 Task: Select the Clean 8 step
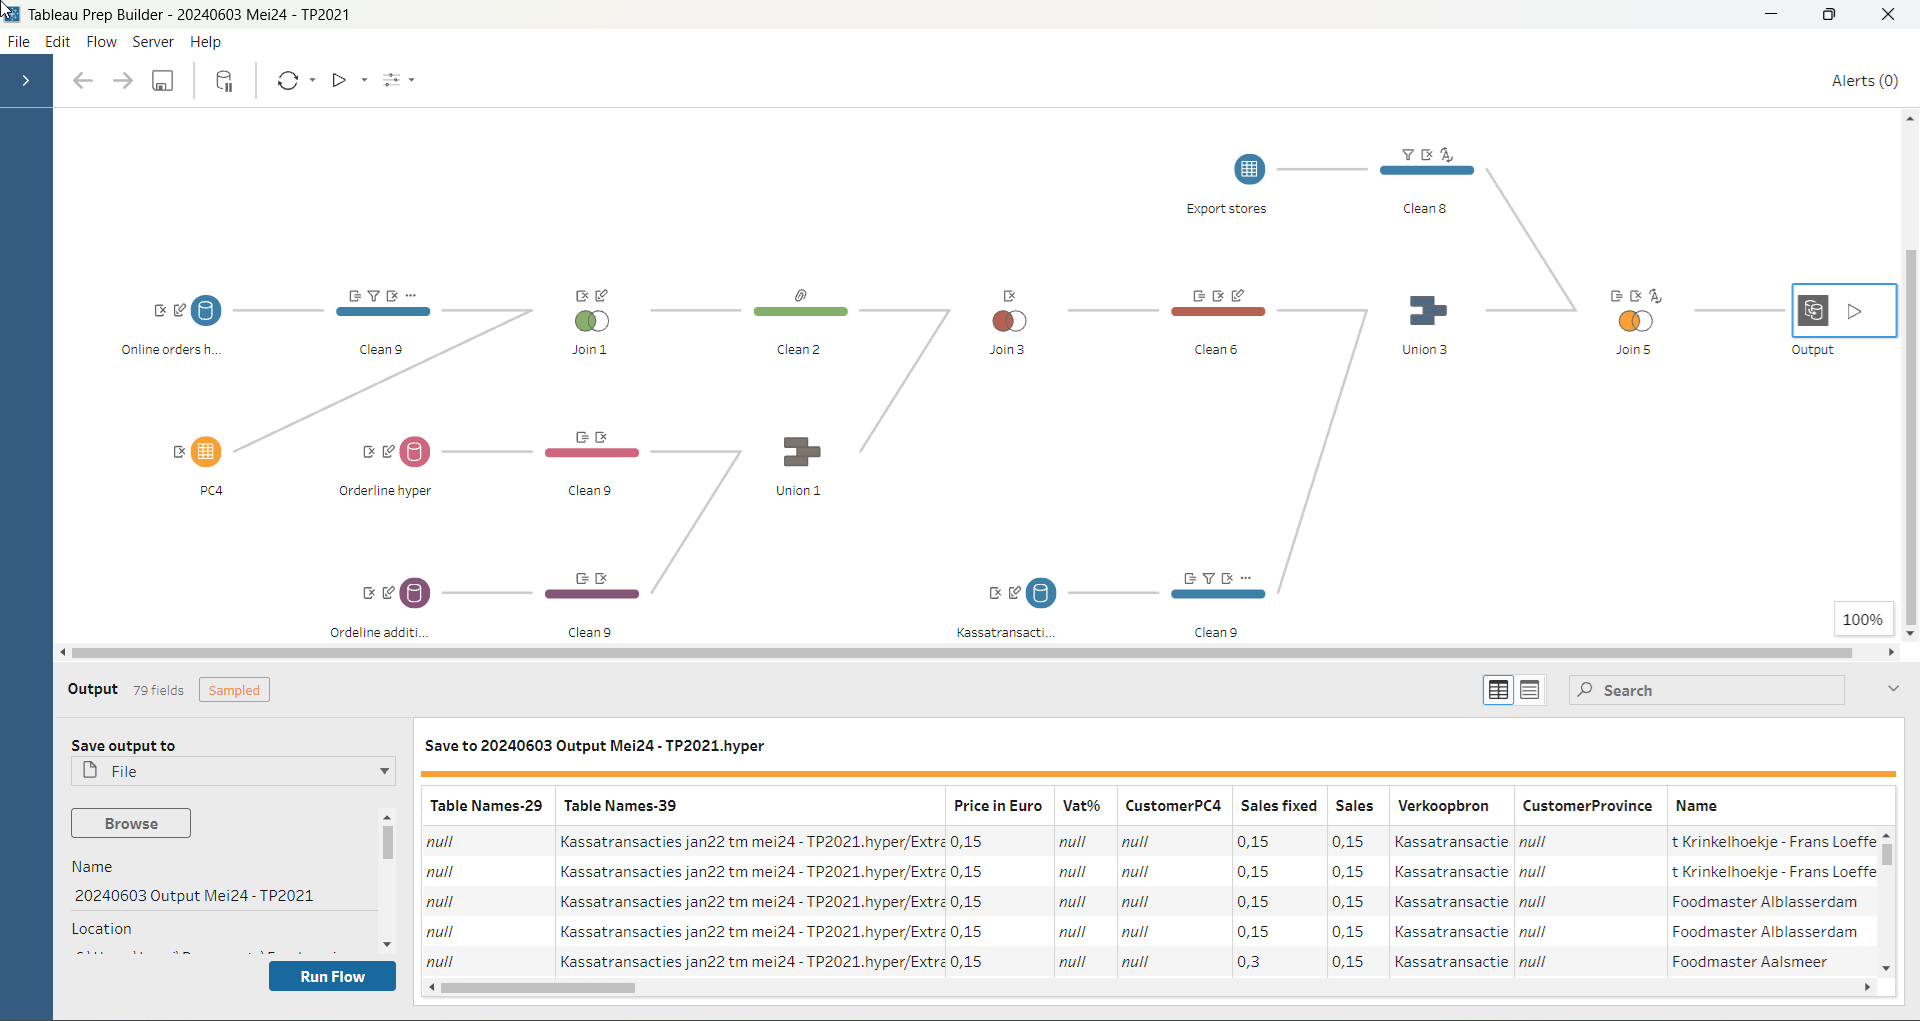pyautogui.click(x=1427, y=171)
